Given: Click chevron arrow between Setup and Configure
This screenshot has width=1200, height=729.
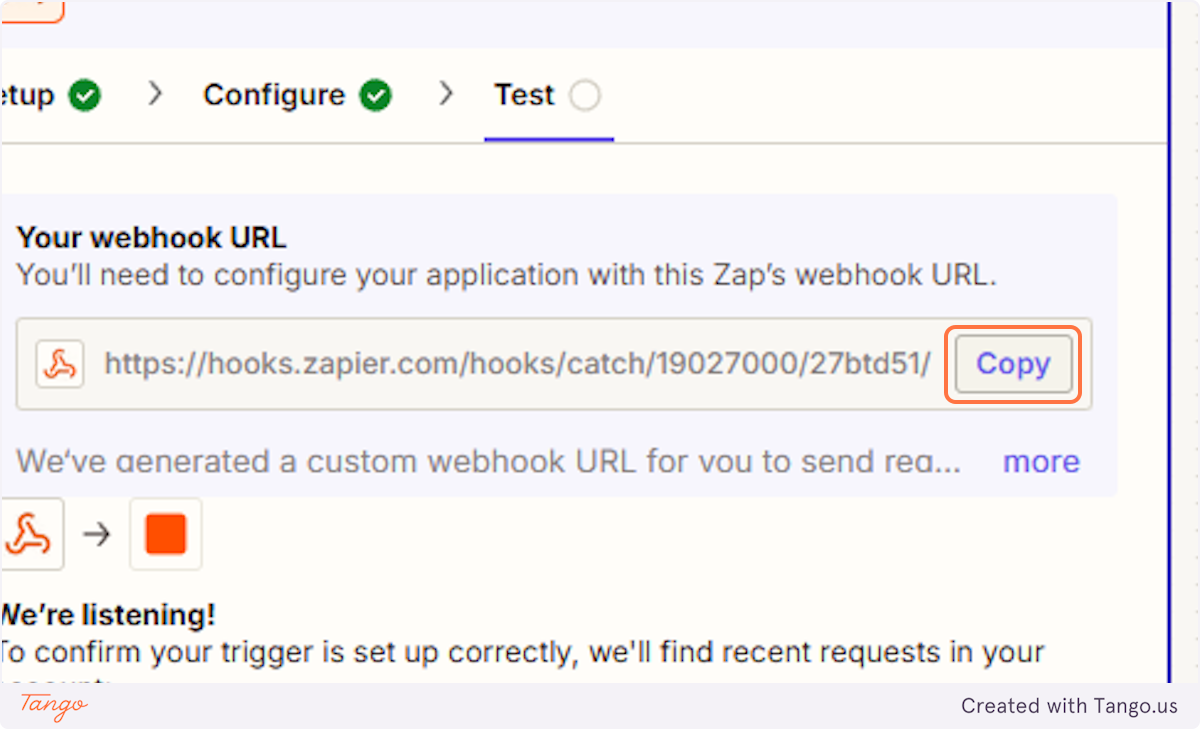Looking at the screenshot, I should point(155,95).
